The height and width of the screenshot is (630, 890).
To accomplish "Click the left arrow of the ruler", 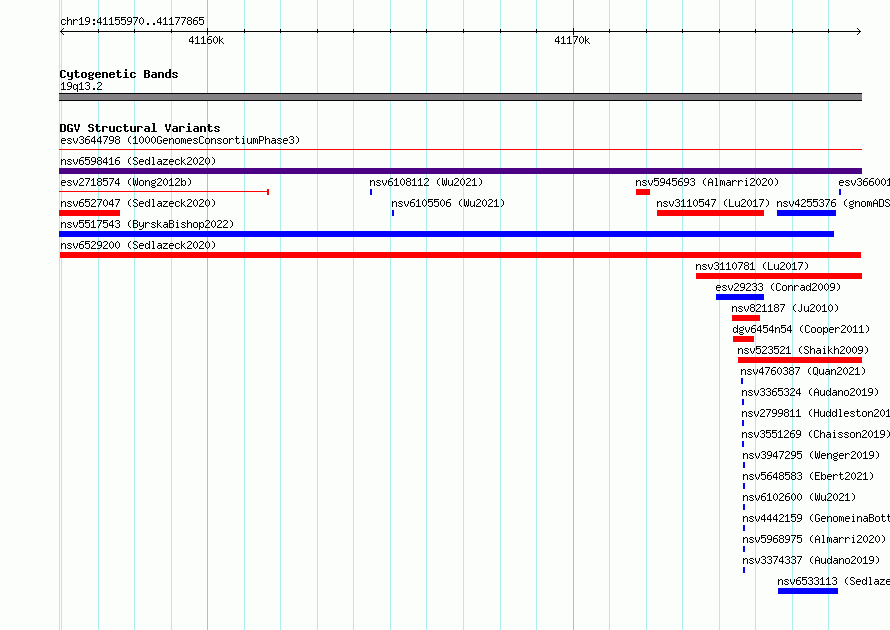I will click(62, 32).
